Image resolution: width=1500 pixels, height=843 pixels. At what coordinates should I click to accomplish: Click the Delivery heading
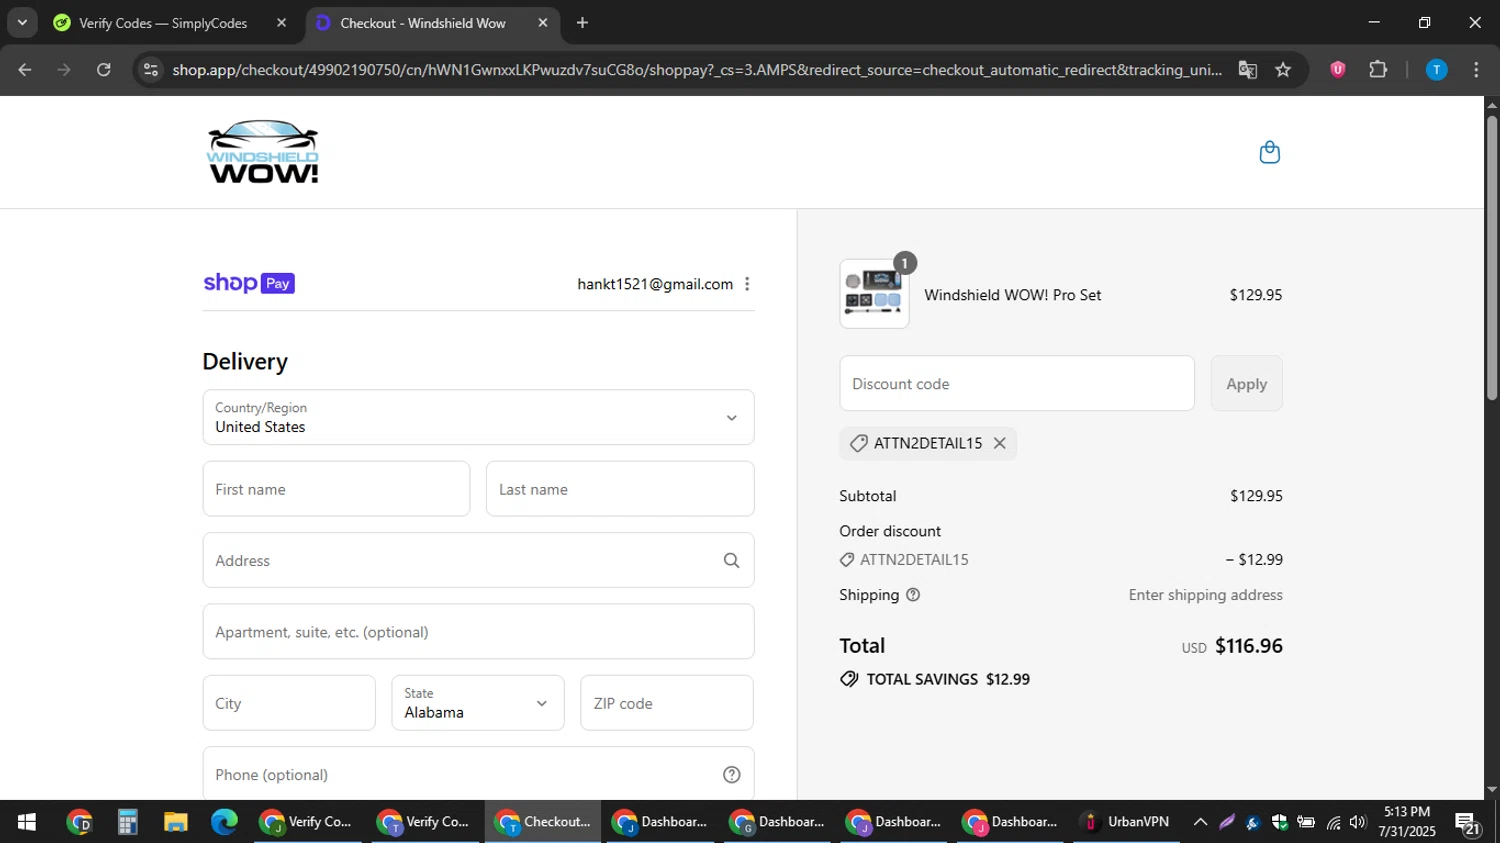tap(245, 362)
